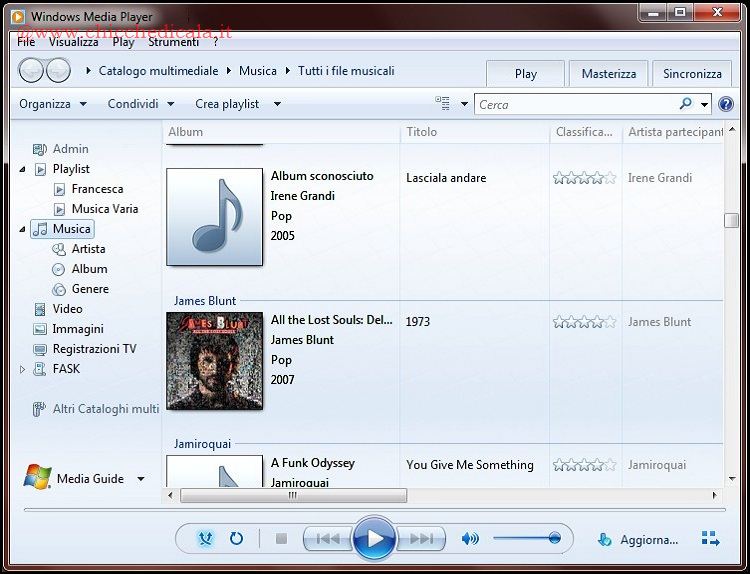Open the help question mark icon

coord(726,104)
